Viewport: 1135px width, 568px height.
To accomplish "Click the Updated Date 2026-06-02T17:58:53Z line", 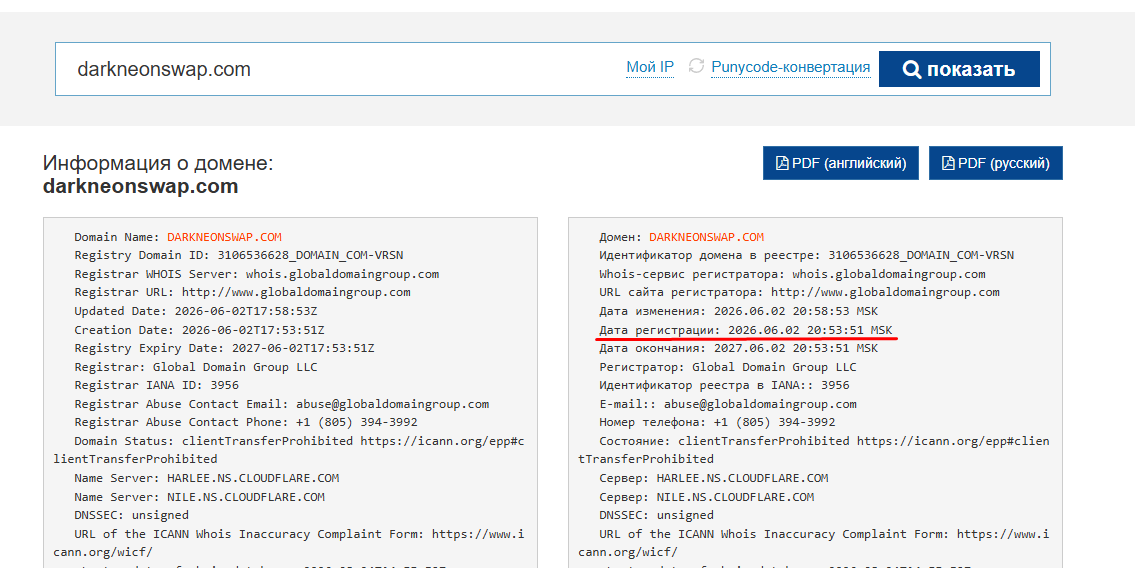I will (x=195, y=311).
